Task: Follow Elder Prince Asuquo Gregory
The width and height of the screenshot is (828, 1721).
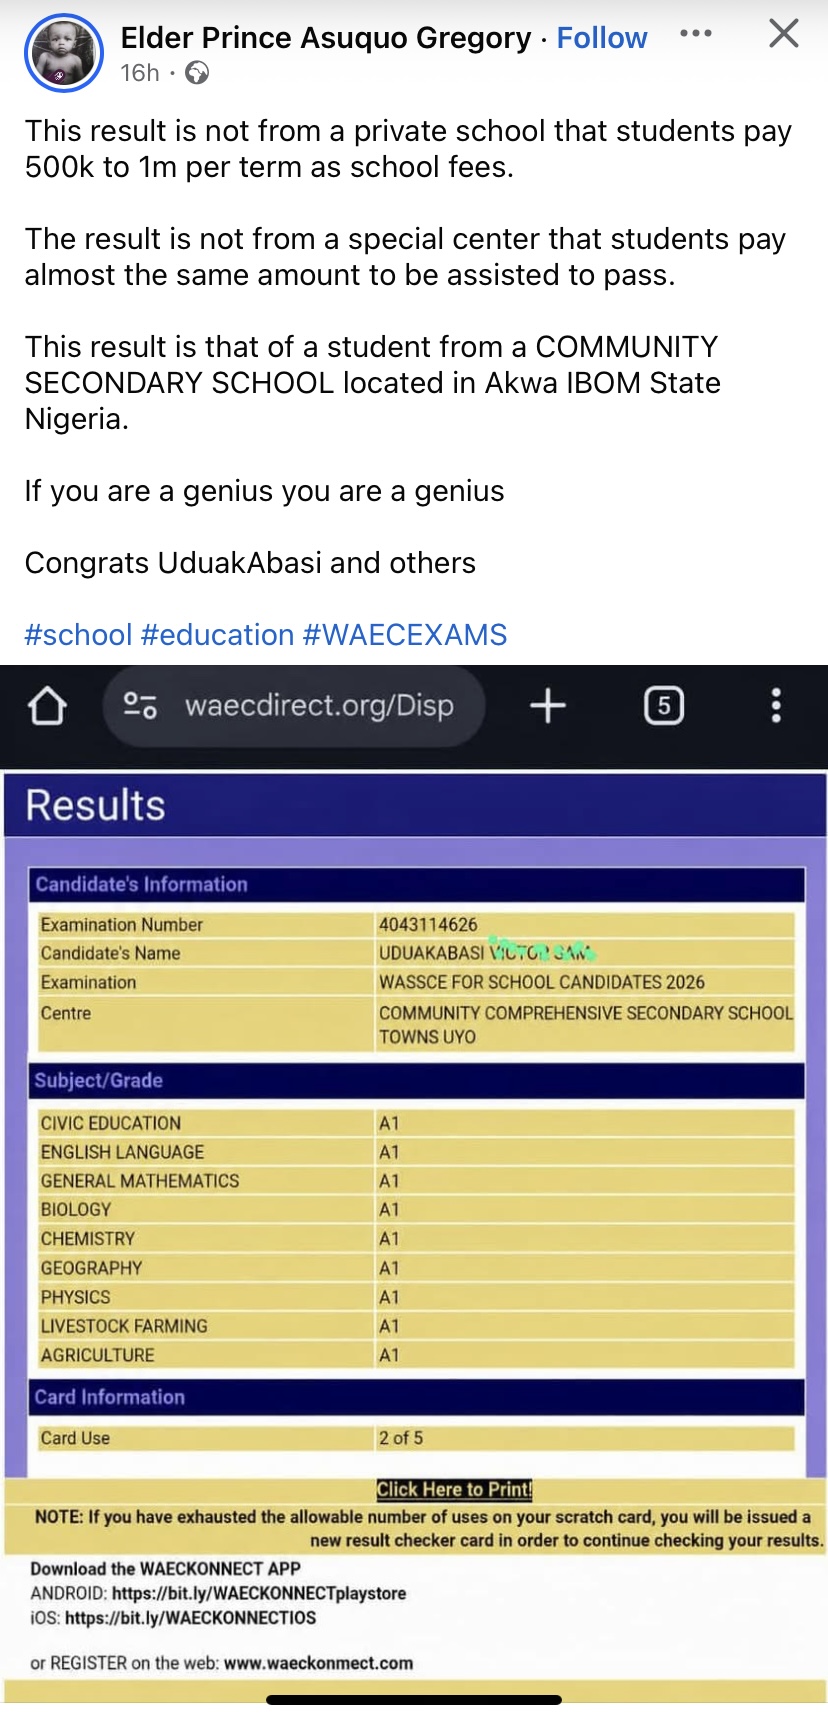Action: (602, 38)
